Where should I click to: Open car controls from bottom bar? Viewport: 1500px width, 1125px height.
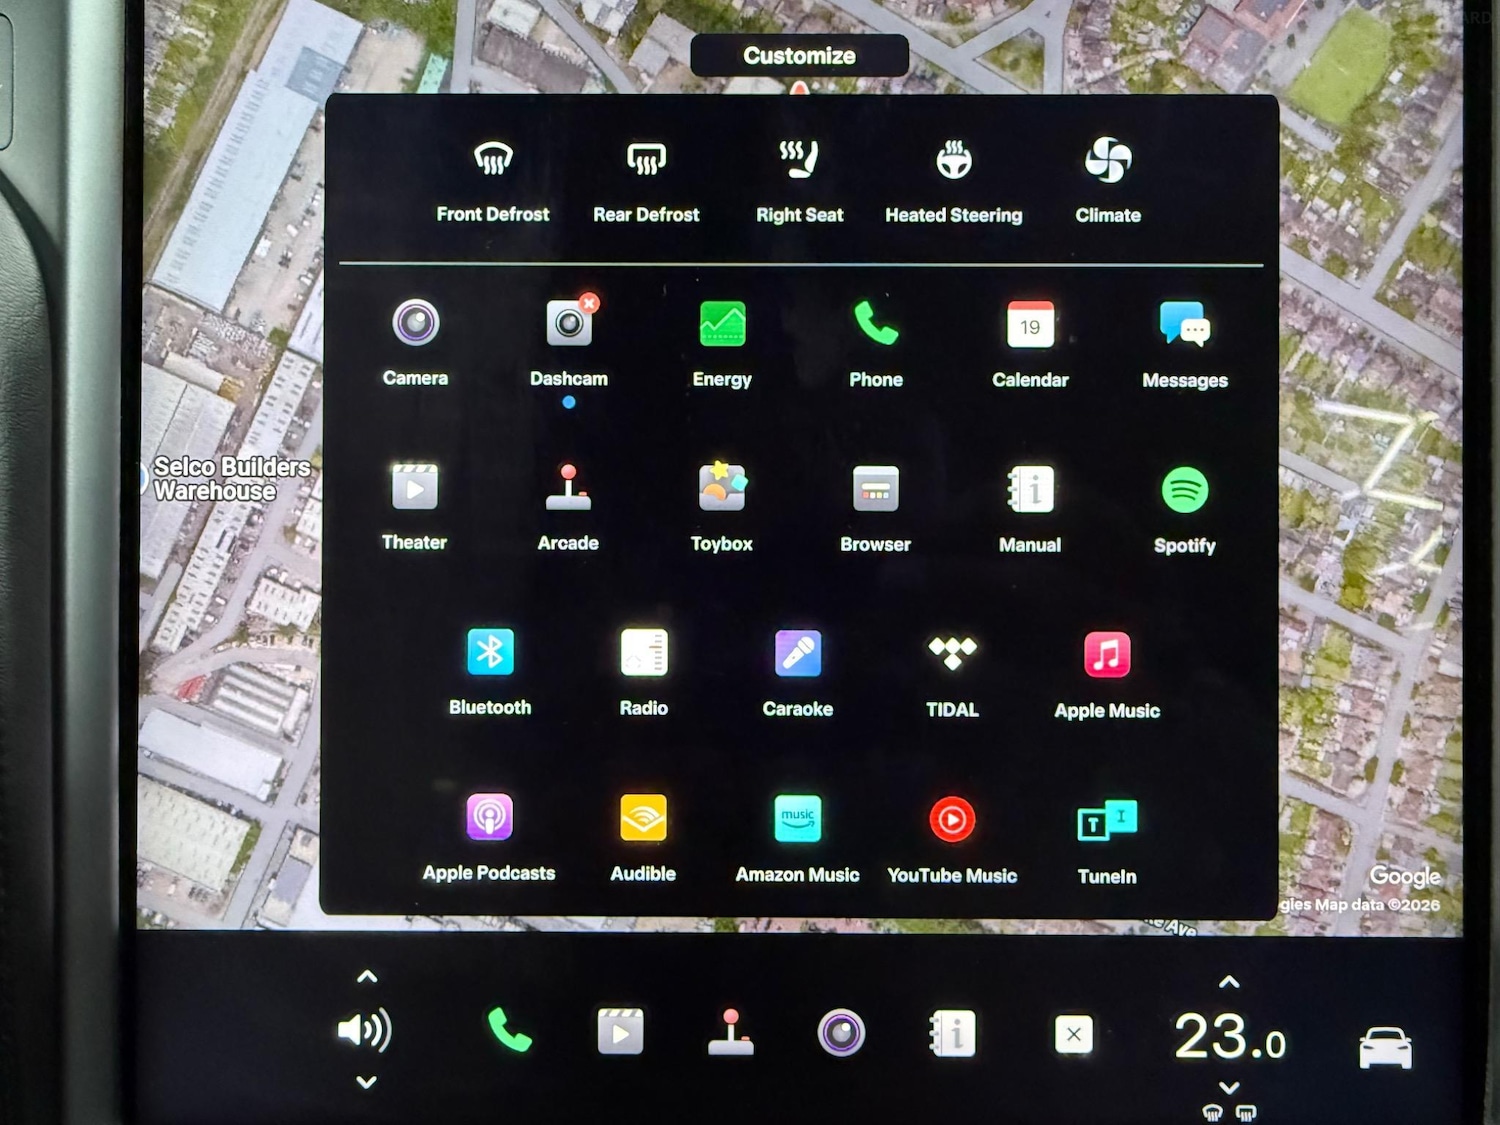(1385, 1047)
